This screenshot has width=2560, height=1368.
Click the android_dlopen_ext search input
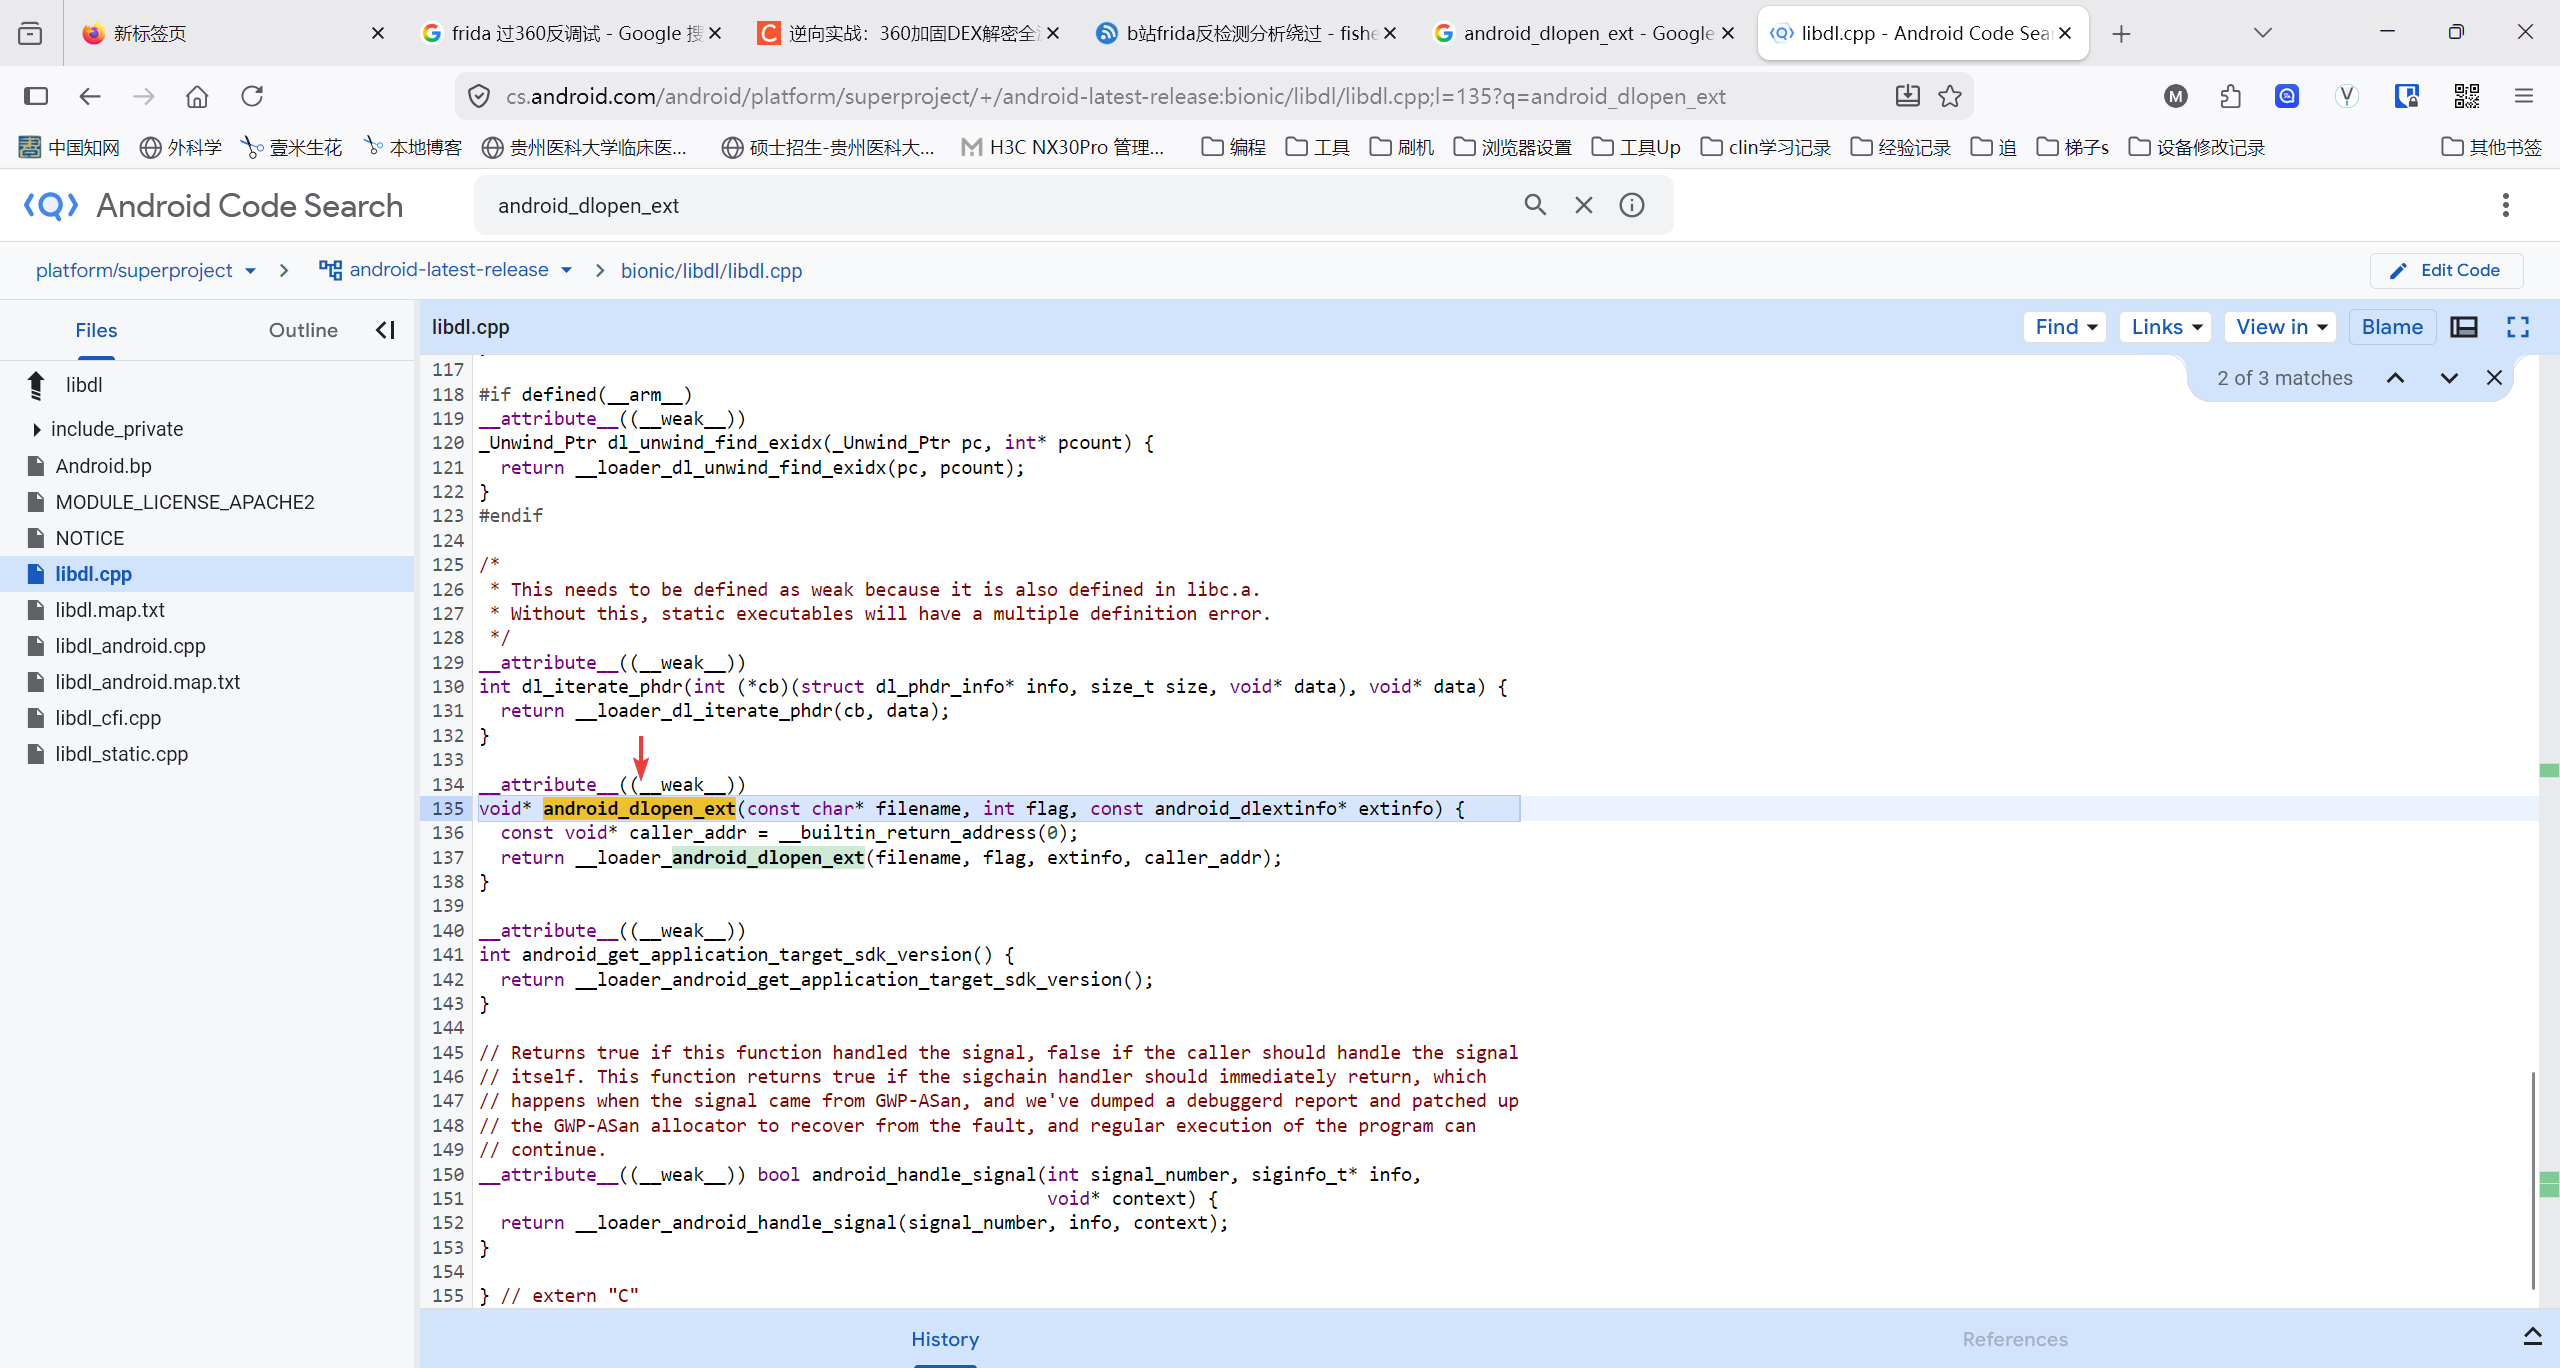[x=1000, y=205]
